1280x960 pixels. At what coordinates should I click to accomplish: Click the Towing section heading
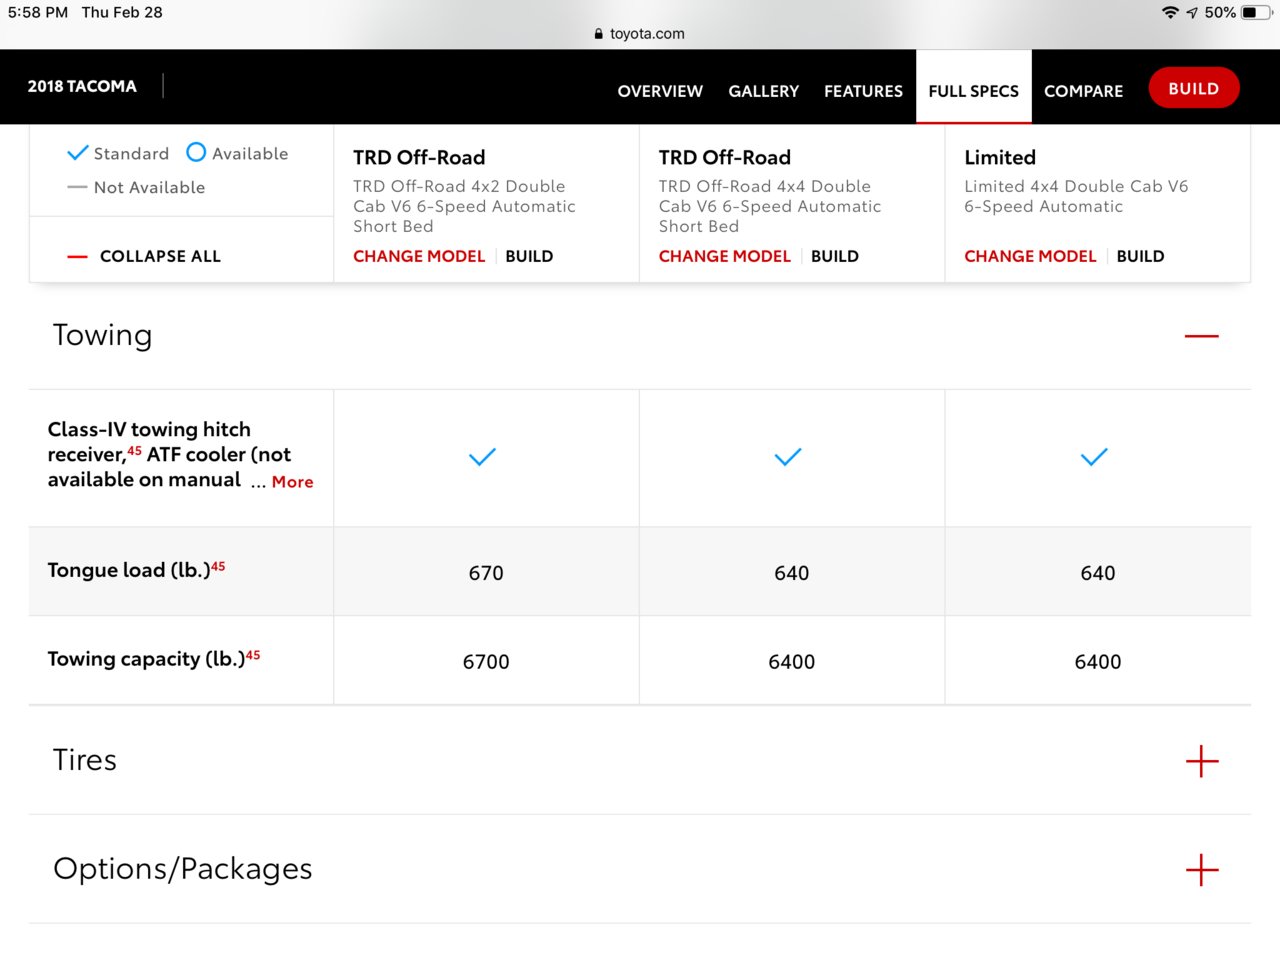click(x=102, y=335)
